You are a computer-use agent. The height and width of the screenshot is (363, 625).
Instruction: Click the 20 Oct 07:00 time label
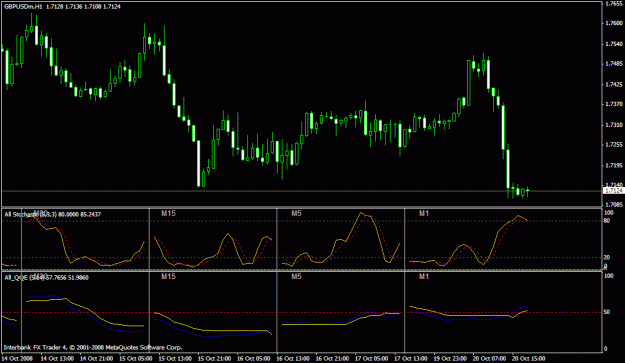coord(489,358)
